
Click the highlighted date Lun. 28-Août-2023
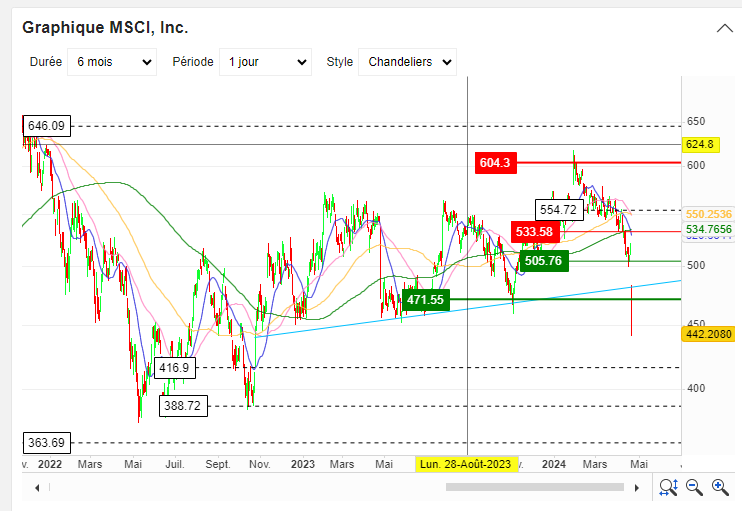point(465,465)
